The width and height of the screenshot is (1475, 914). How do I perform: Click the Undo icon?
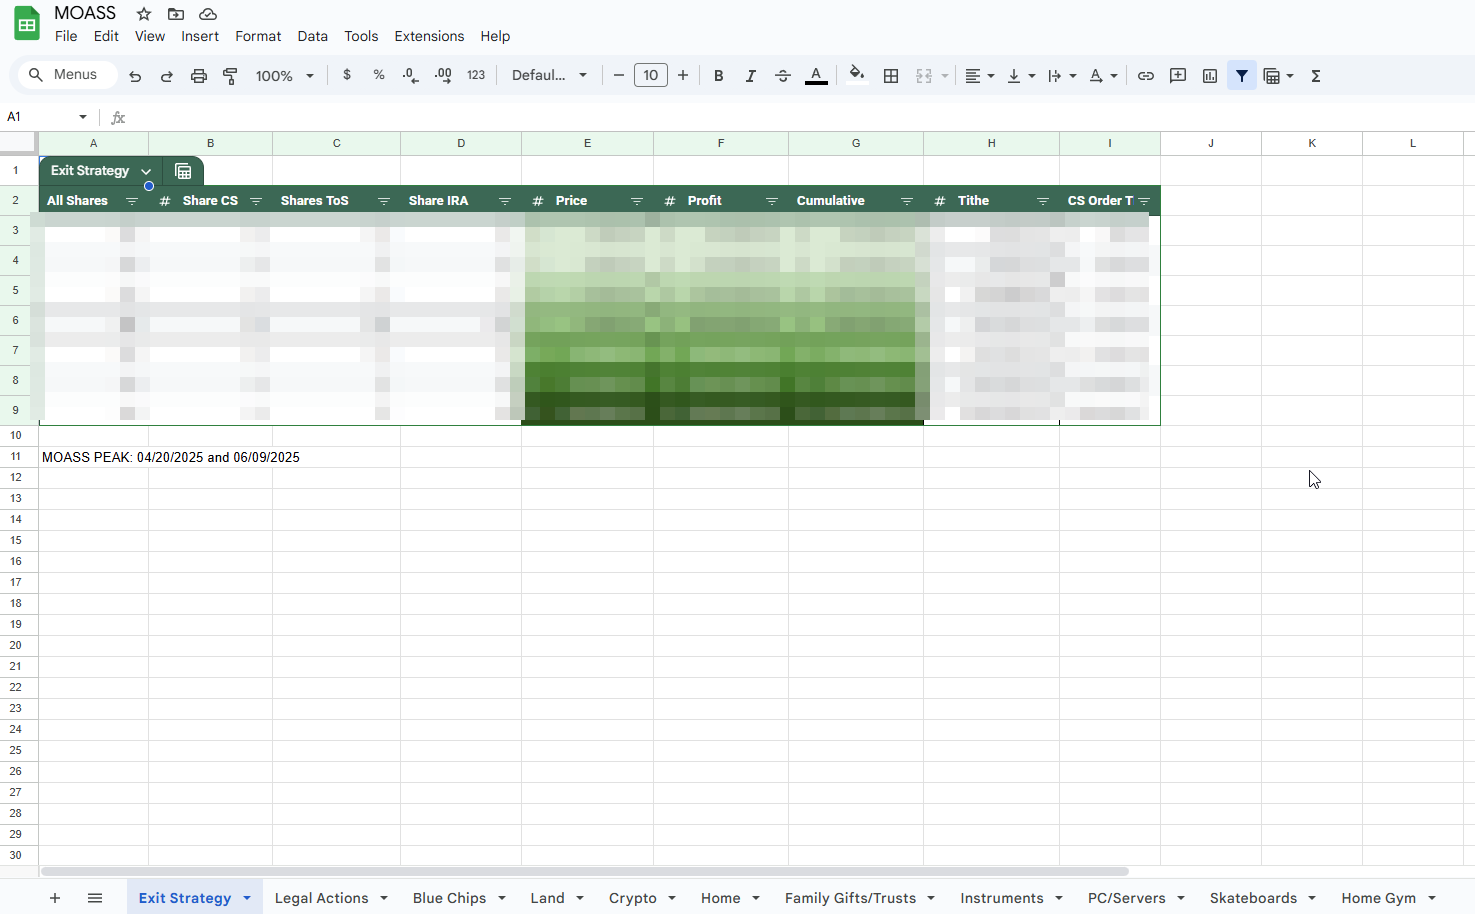point(135,76)
